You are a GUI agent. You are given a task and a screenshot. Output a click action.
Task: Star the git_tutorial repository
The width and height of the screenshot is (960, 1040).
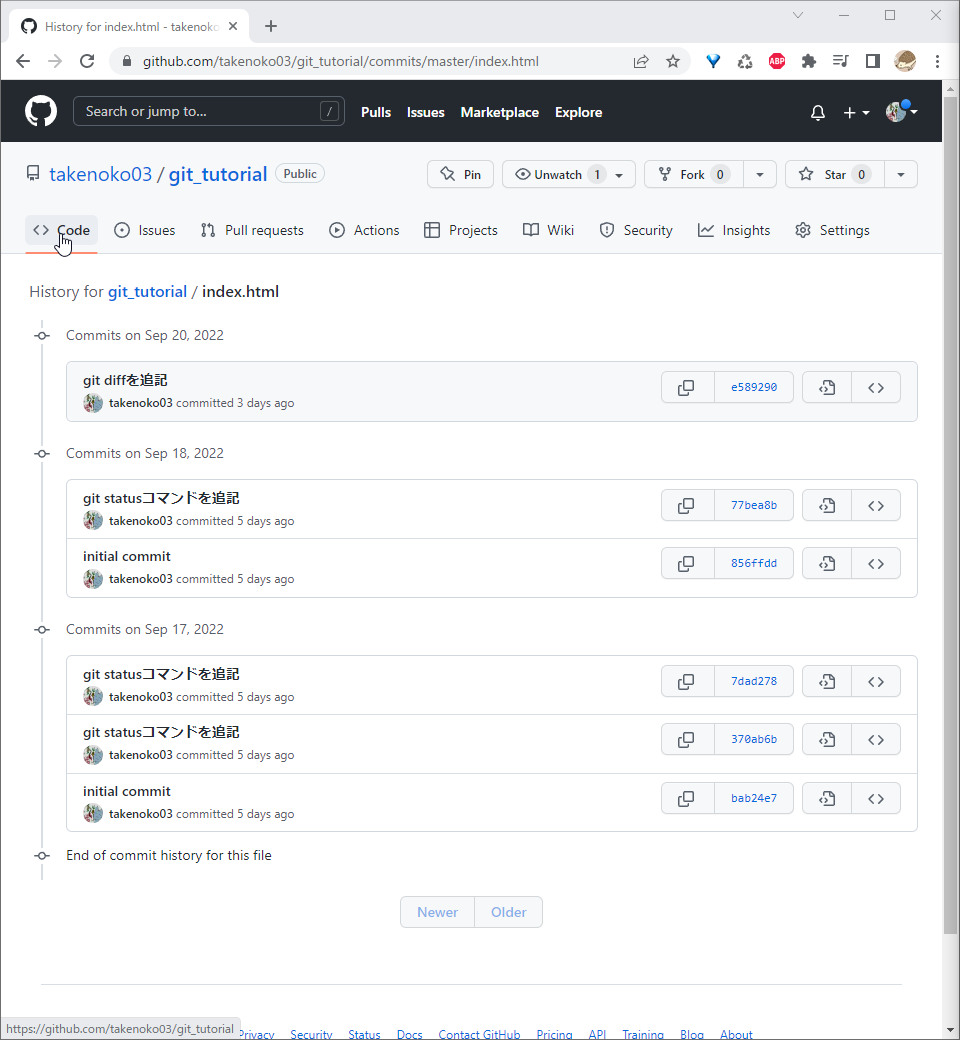tap(835, 175)
